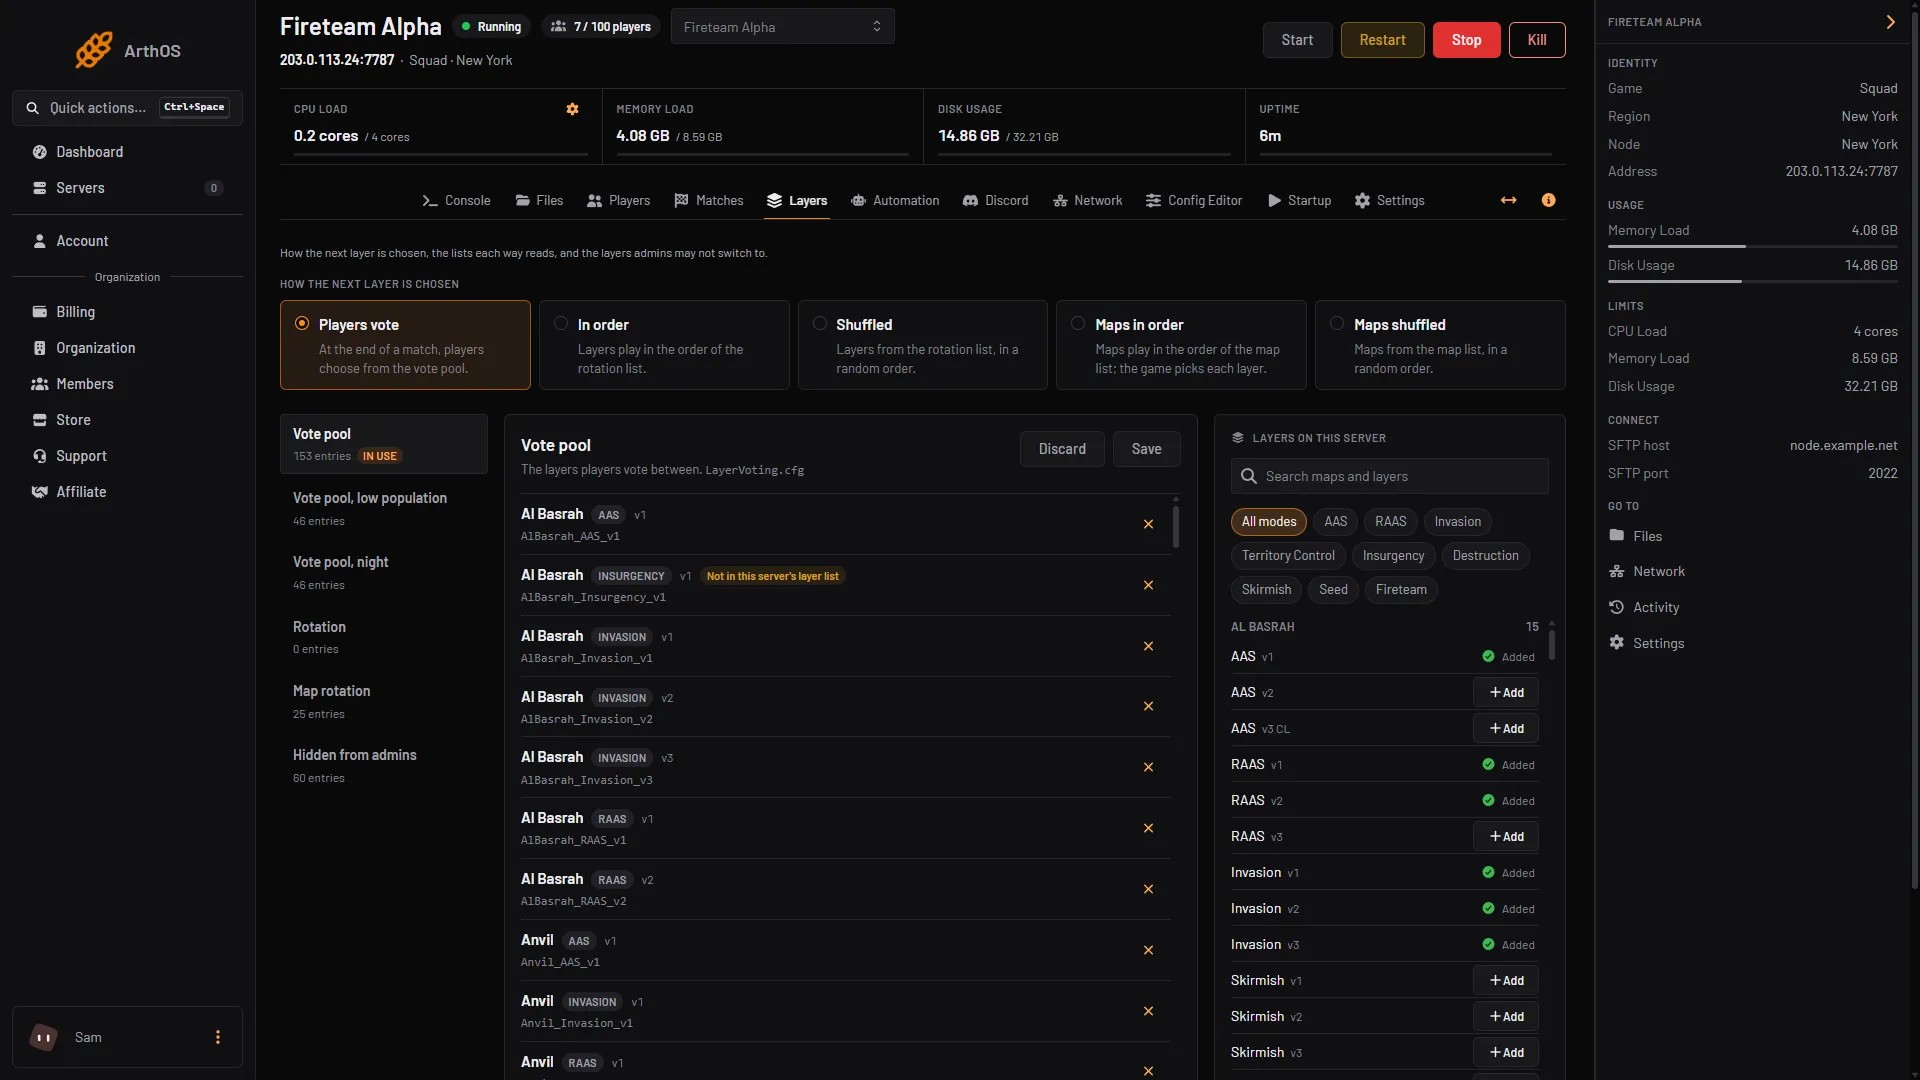
Task: Filter layers by Territory Control mode
Action: [x=1288, y=556]
